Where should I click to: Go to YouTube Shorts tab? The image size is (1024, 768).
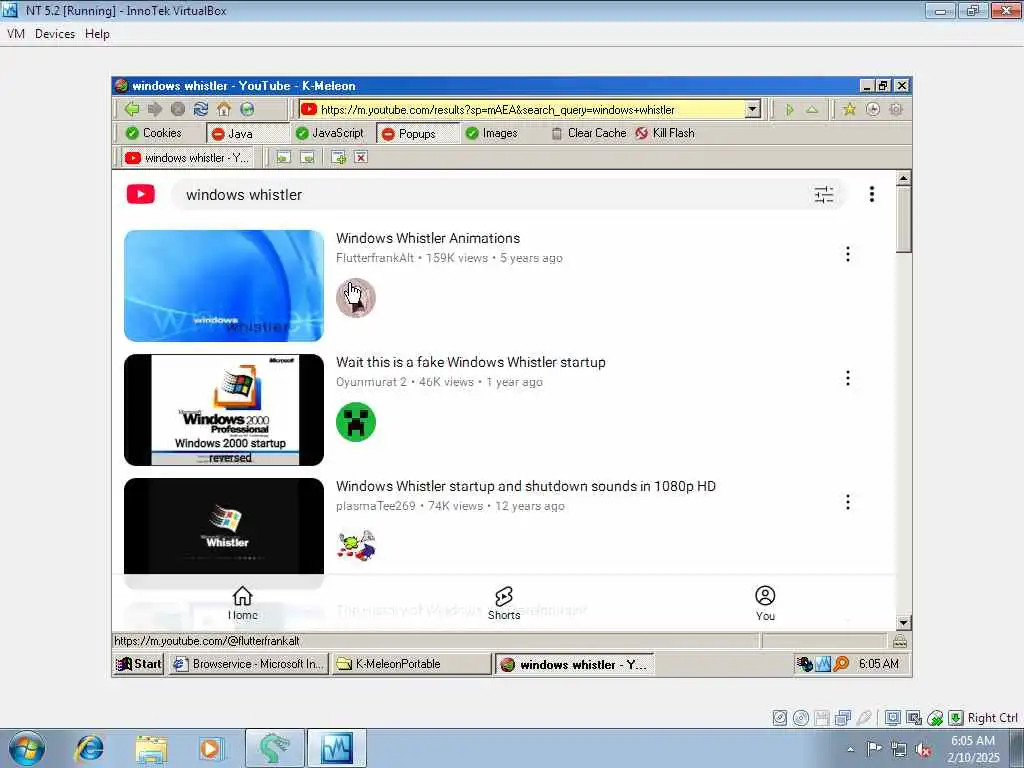(x=504, y=603)
